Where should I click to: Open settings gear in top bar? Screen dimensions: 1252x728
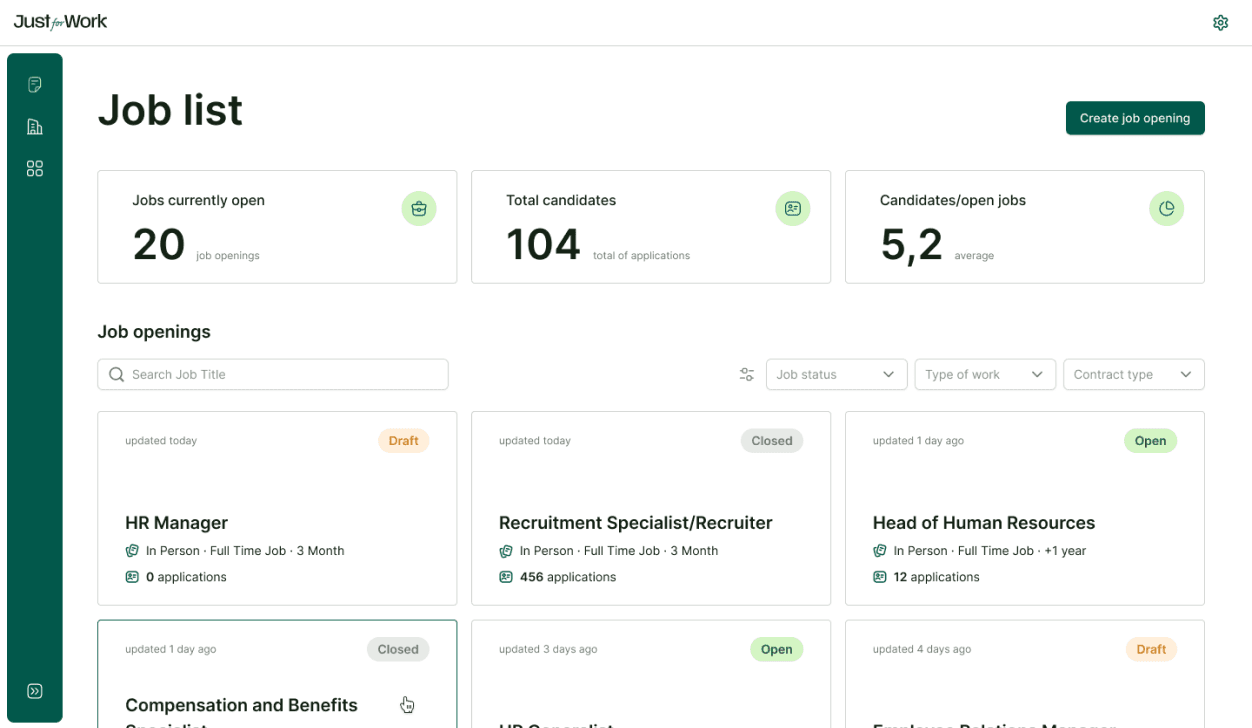pos(1220,22)
